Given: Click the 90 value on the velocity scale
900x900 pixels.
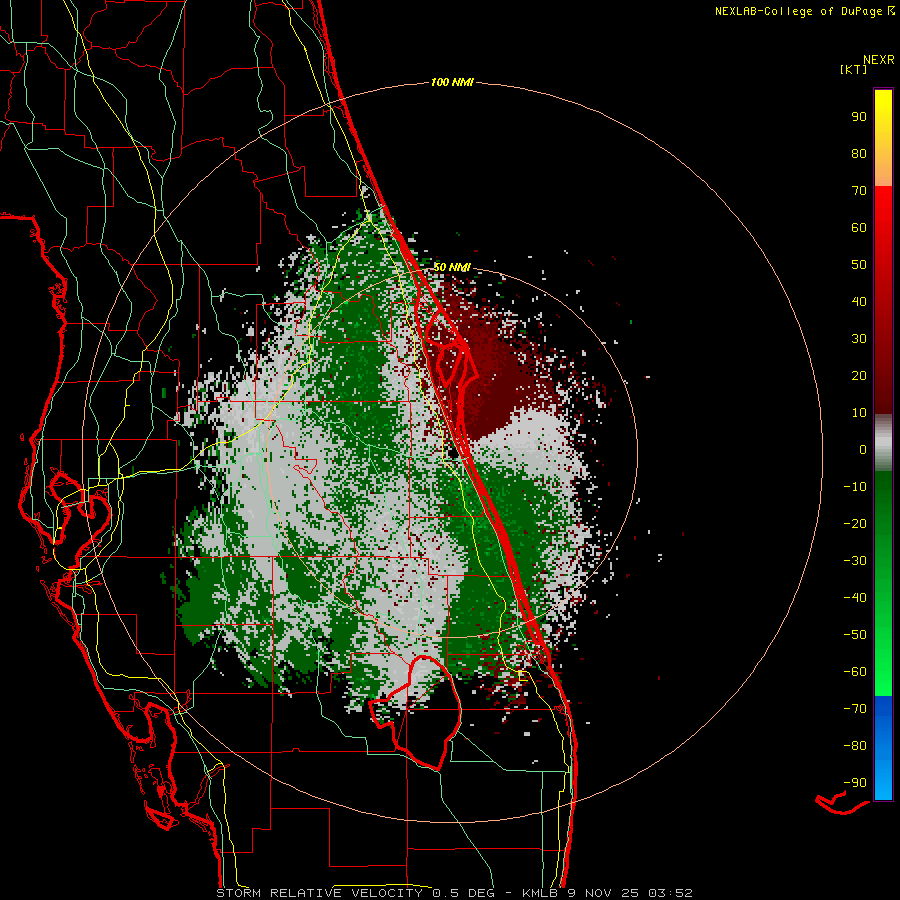Looking at the screenshot, I should [859, 117].
